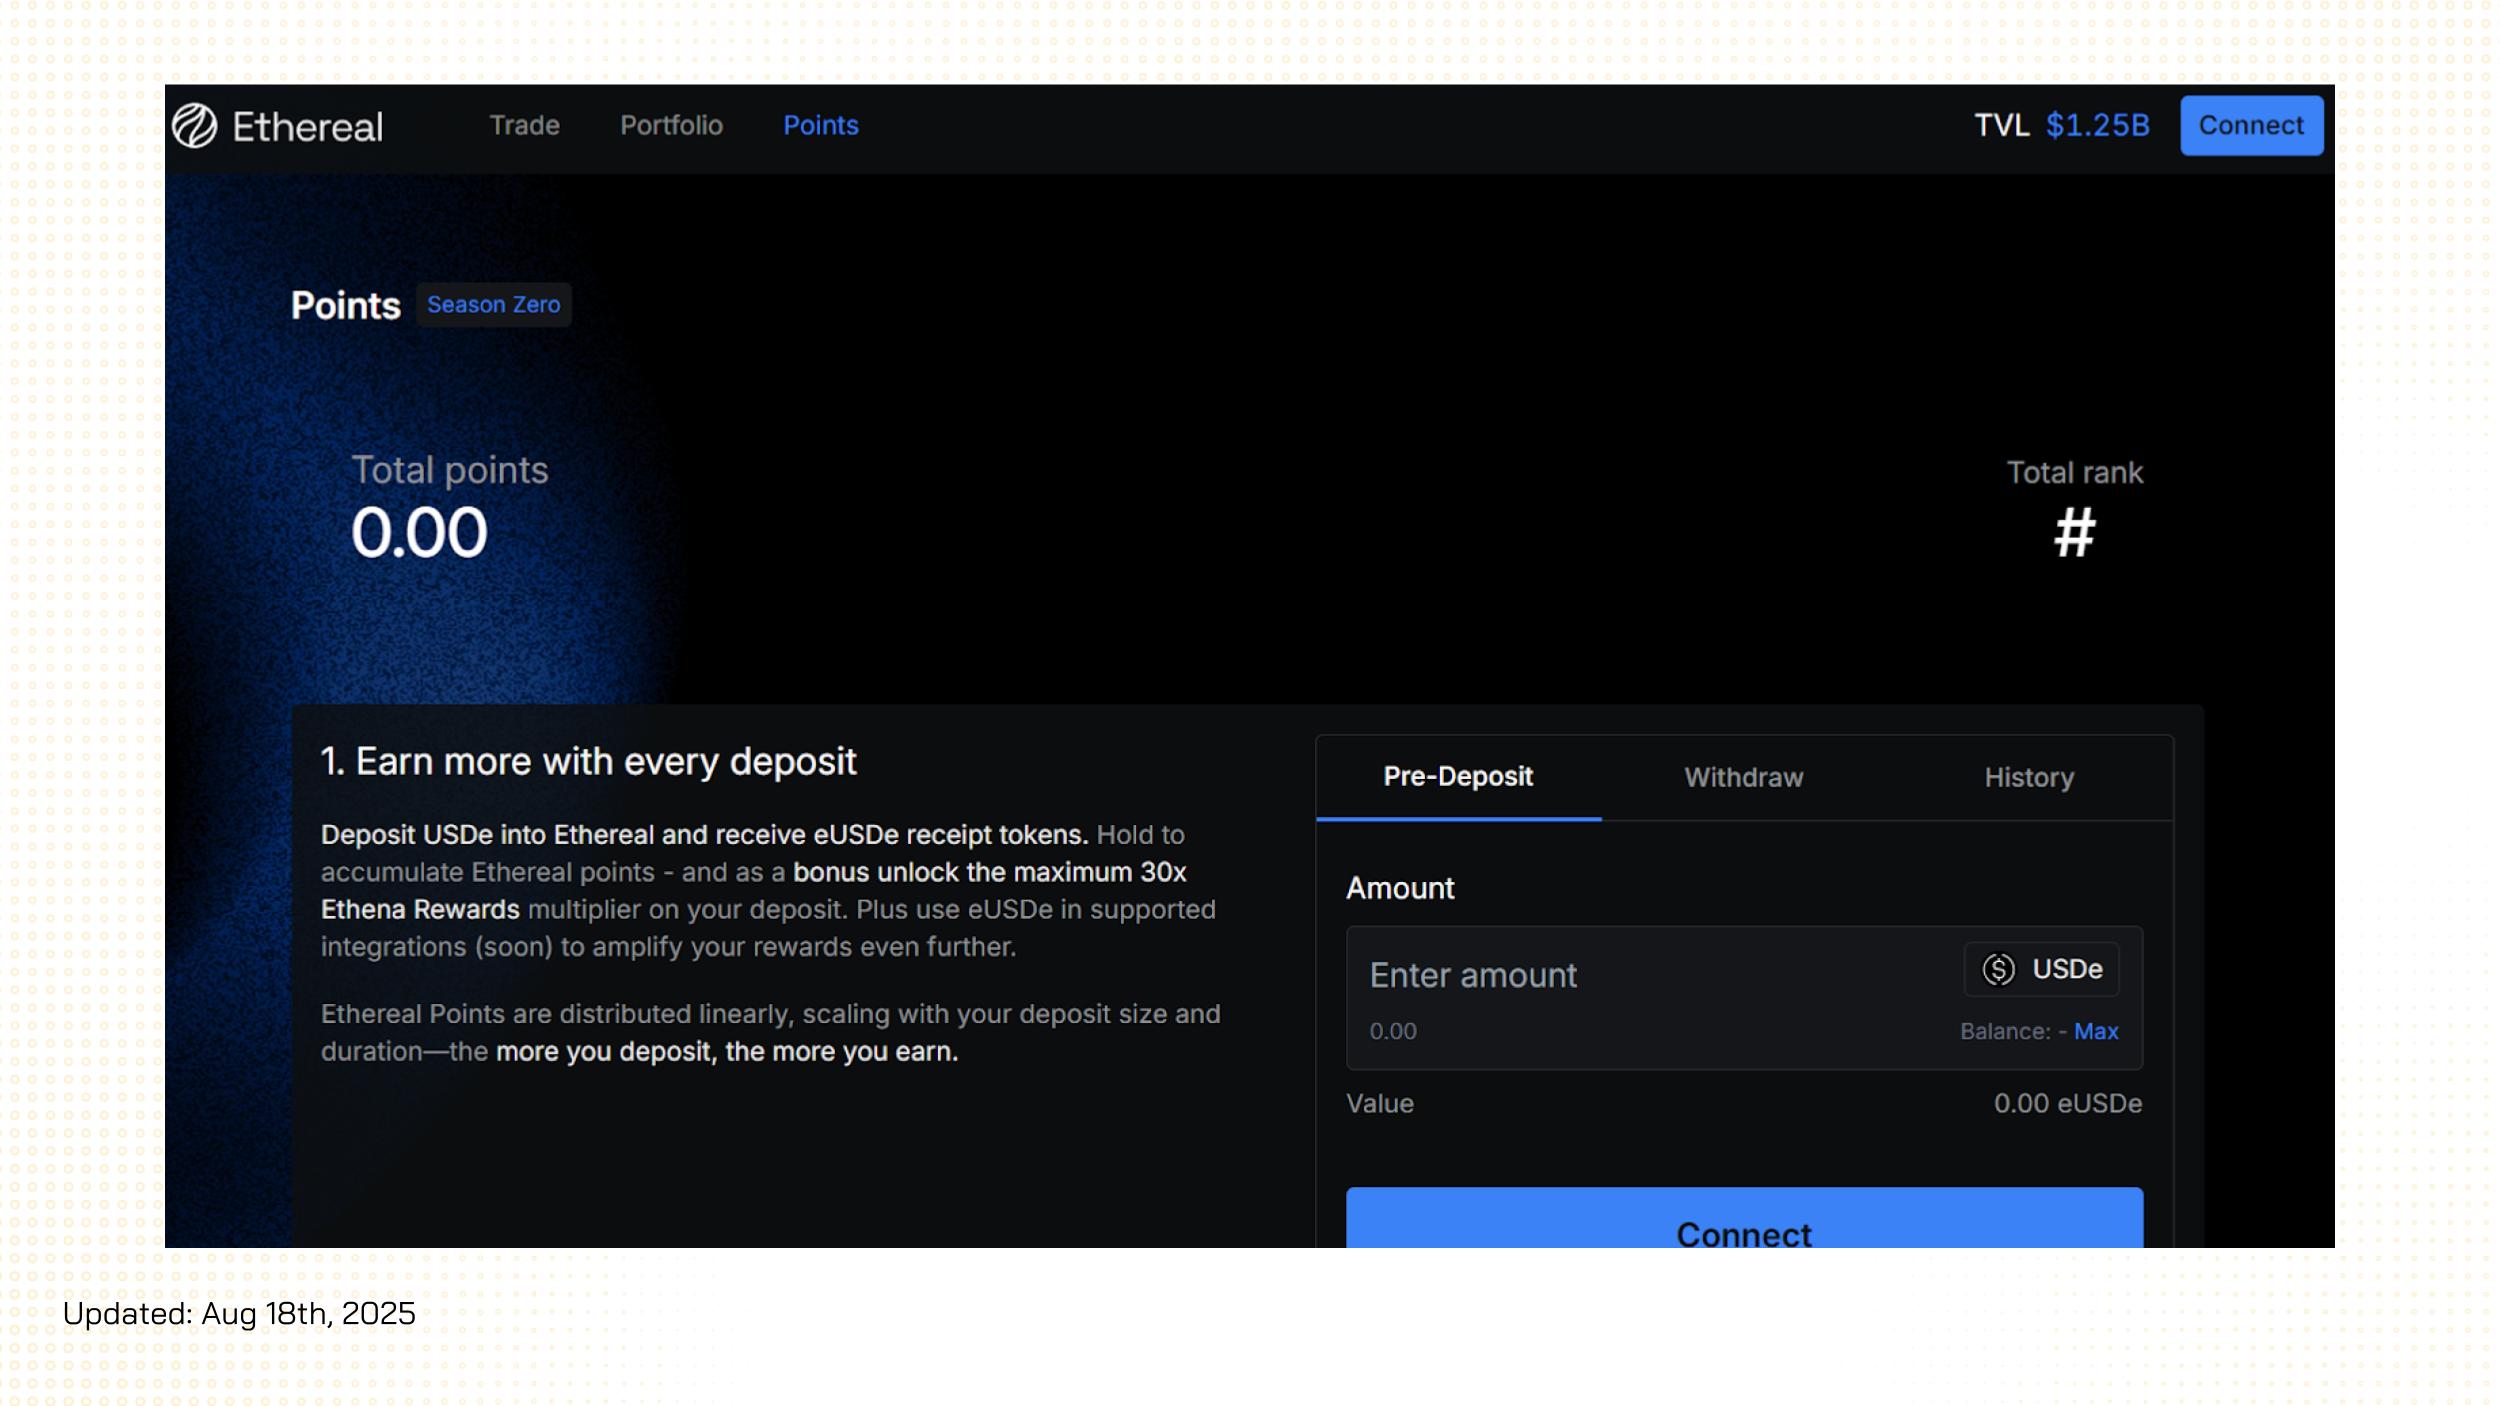Click the 'Points' page heading
Image resolution: width=2500 pixels, height=1406 pixels.
[346, 305]
